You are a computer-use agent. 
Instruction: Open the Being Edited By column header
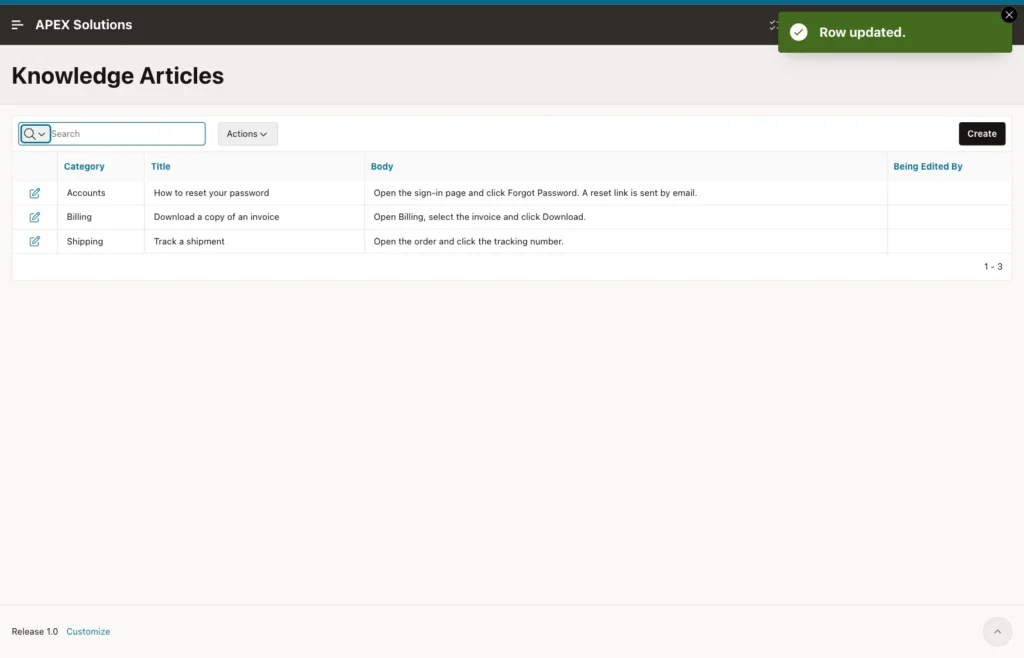tap(927, 166)
